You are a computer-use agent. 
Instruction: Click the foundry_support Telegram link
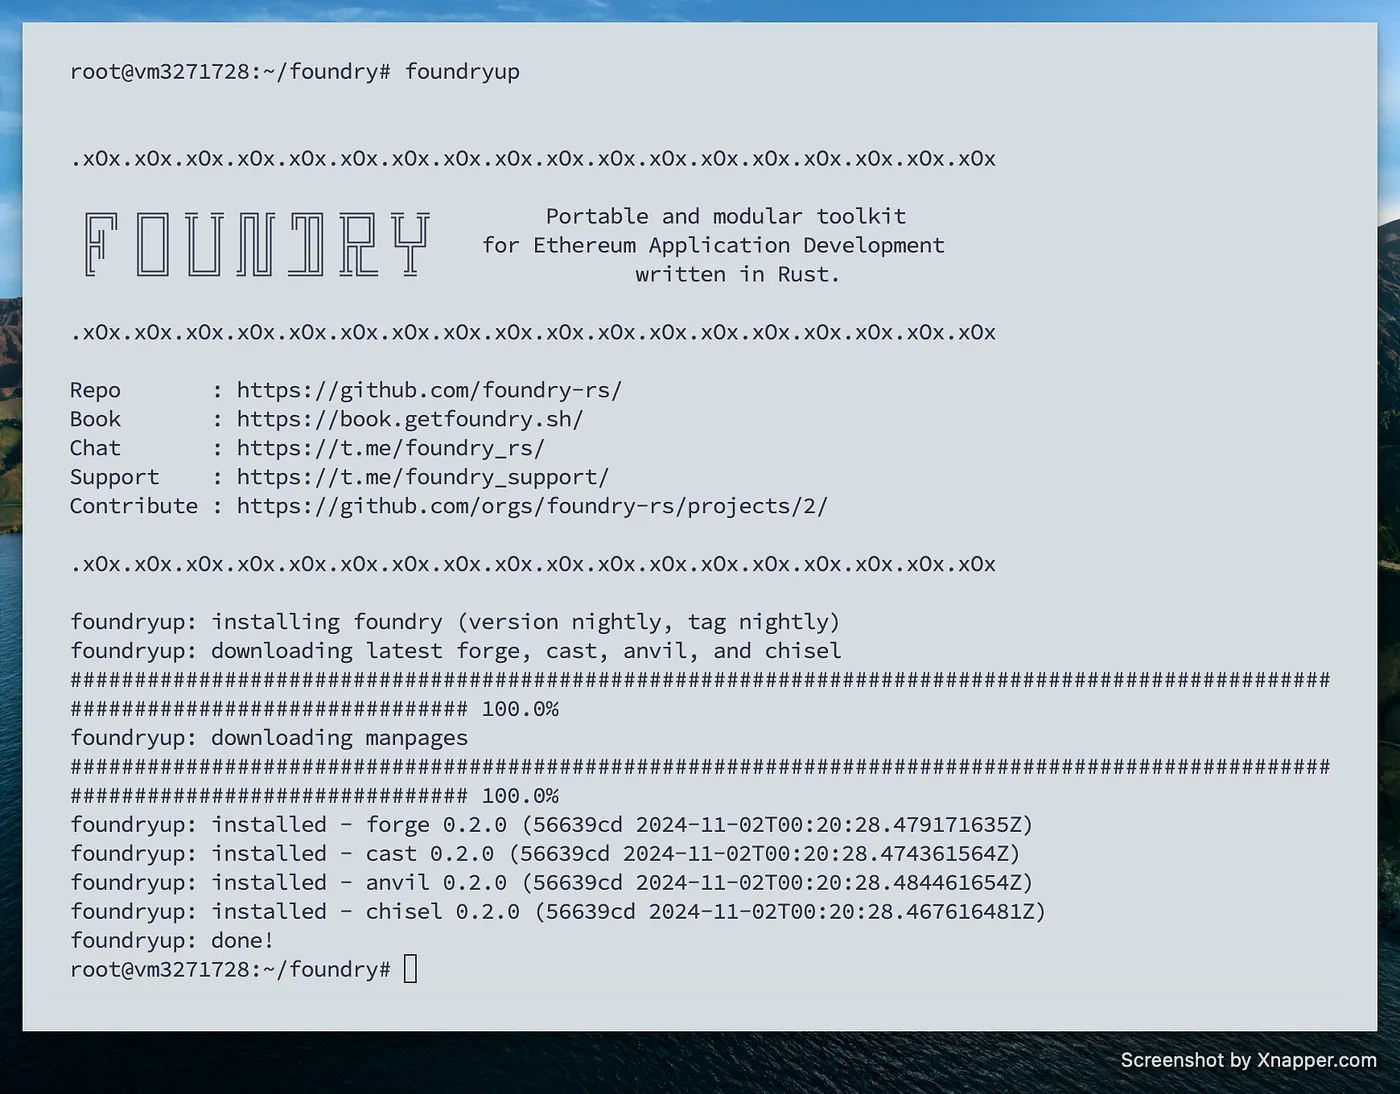[x=422, y=477]
